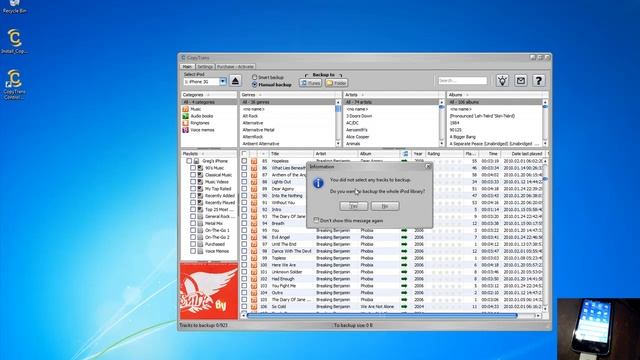Check Don't show this message again
This screenshot has height=360, width=640.
316,220
